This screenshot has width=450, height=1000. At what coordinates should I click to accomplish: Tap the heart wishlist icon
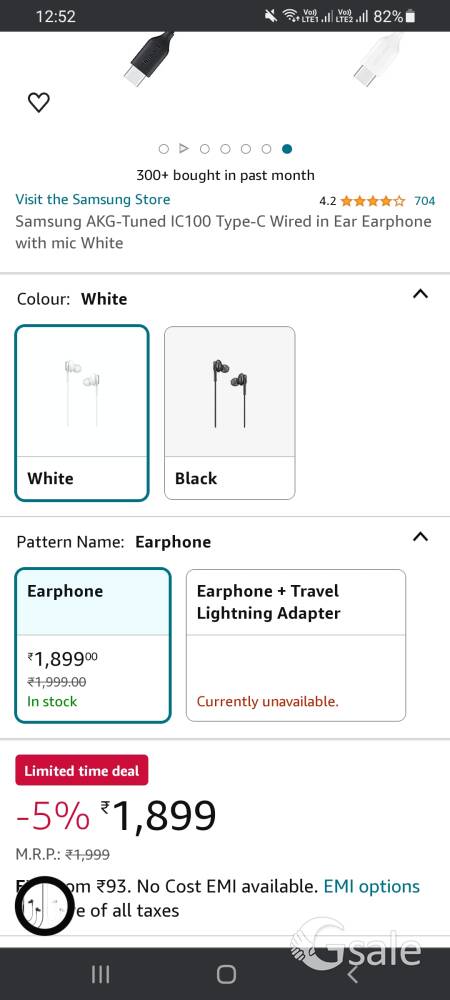pyautogui.click(x=39, y=102)
